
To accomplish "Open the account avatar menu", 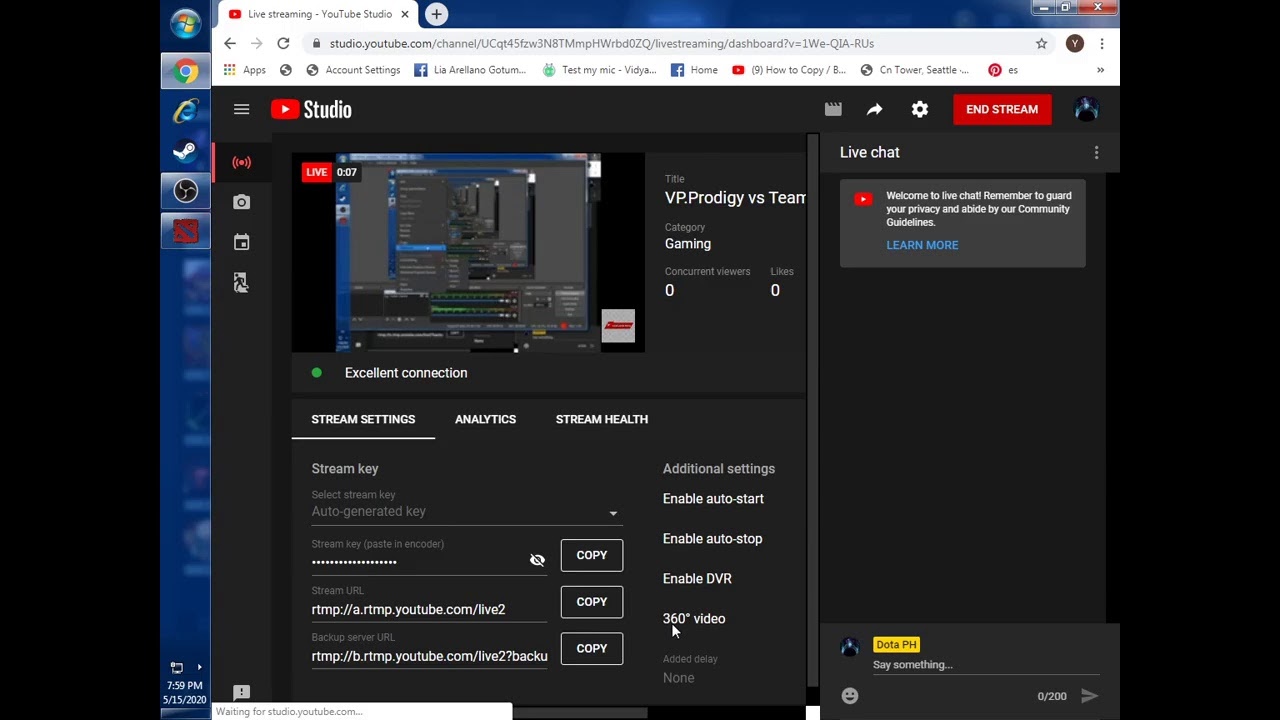I will point(1086,109).
